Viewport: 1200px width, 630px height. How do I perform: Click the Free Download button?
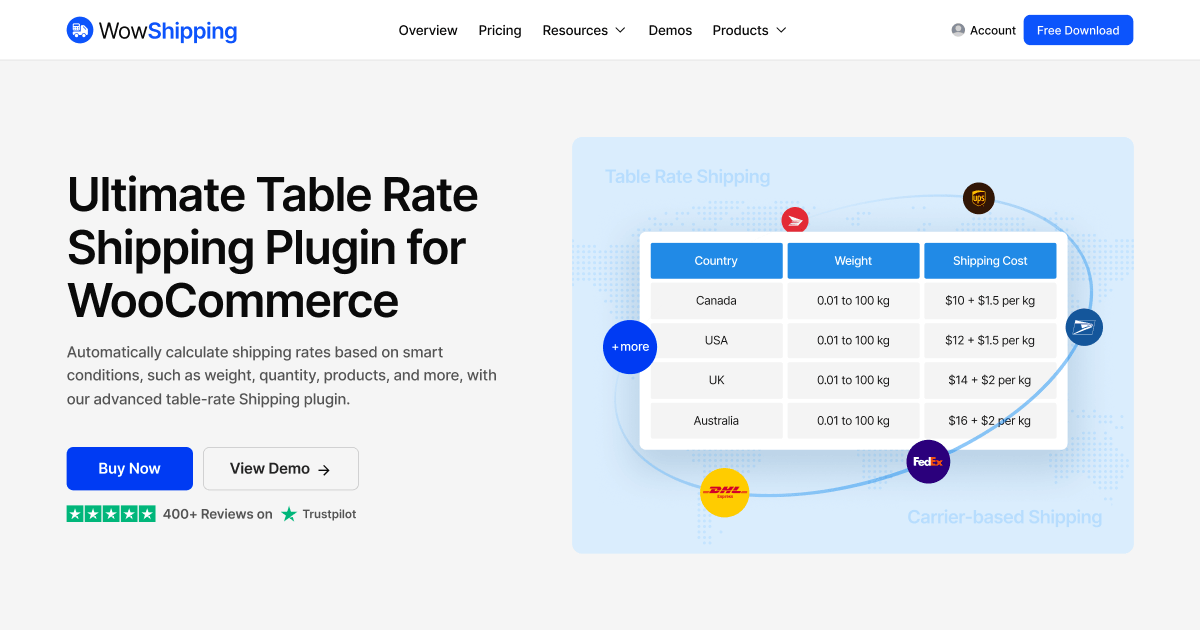click(x=1078, y=30)
